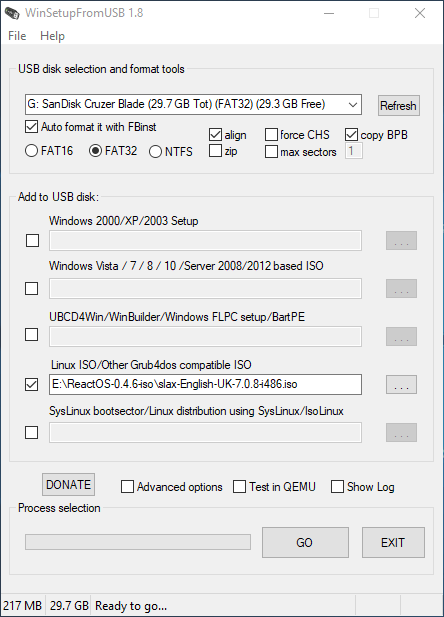
Task: Open the File menu
Action: point(17,36)
